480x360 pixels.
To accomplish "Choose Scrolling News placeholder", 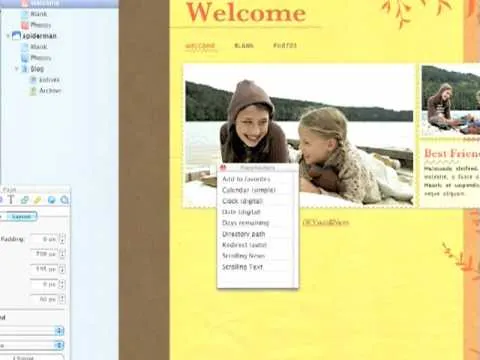I will tap(243, 256).
